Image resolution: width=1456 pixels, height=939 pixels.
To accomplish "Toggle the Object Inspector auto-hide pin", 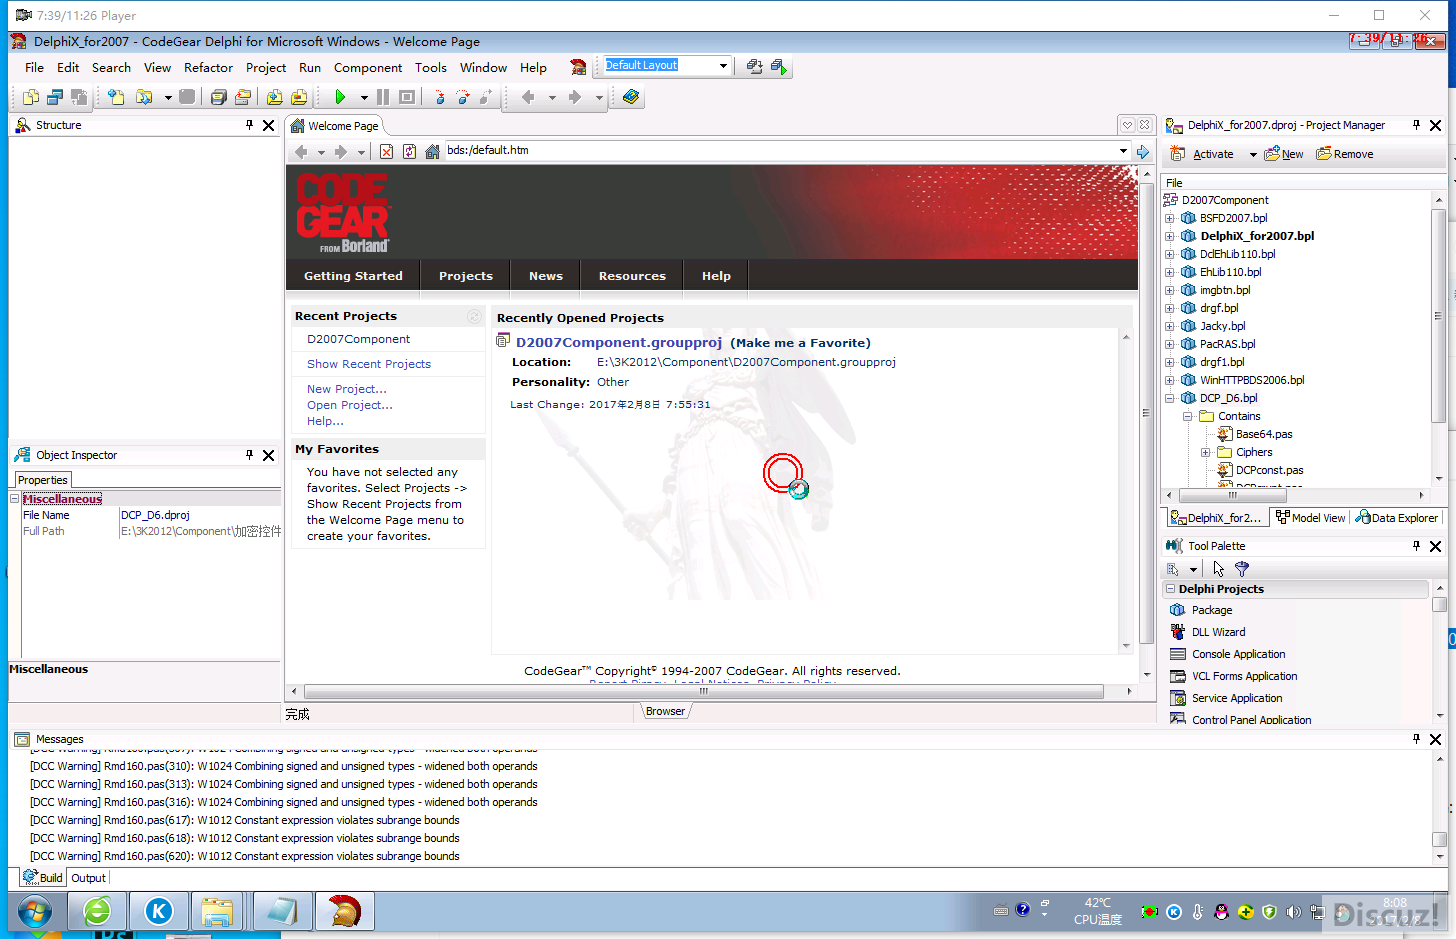I will pos(249,455).
